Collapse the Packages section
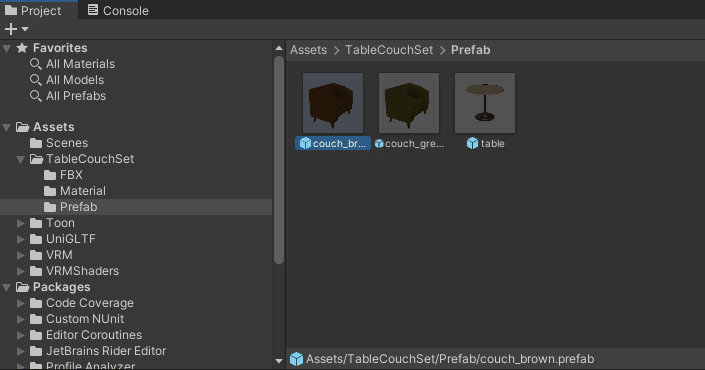Image resolution: width=705 pixels, height=370 pixels. (x=7, y=287)
